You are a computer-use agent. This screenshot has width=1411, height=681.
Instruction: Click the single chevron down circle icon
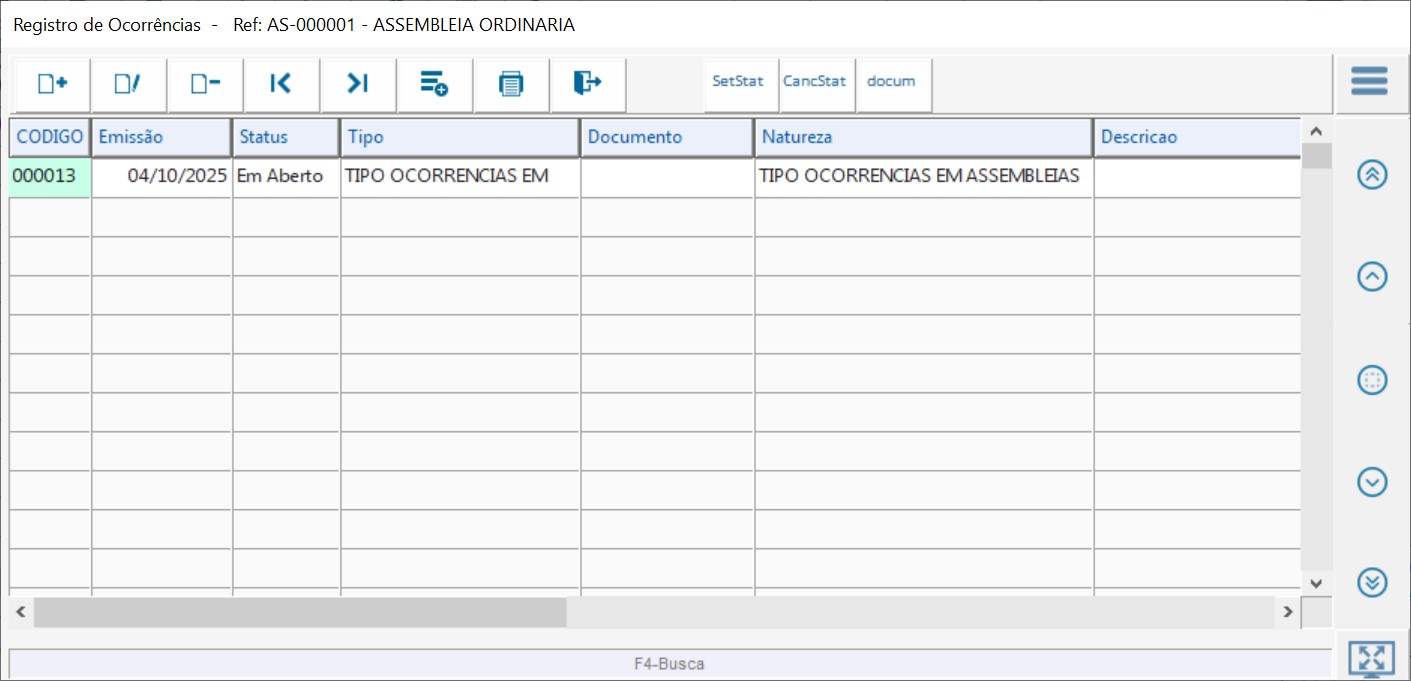pos(1372,482)
